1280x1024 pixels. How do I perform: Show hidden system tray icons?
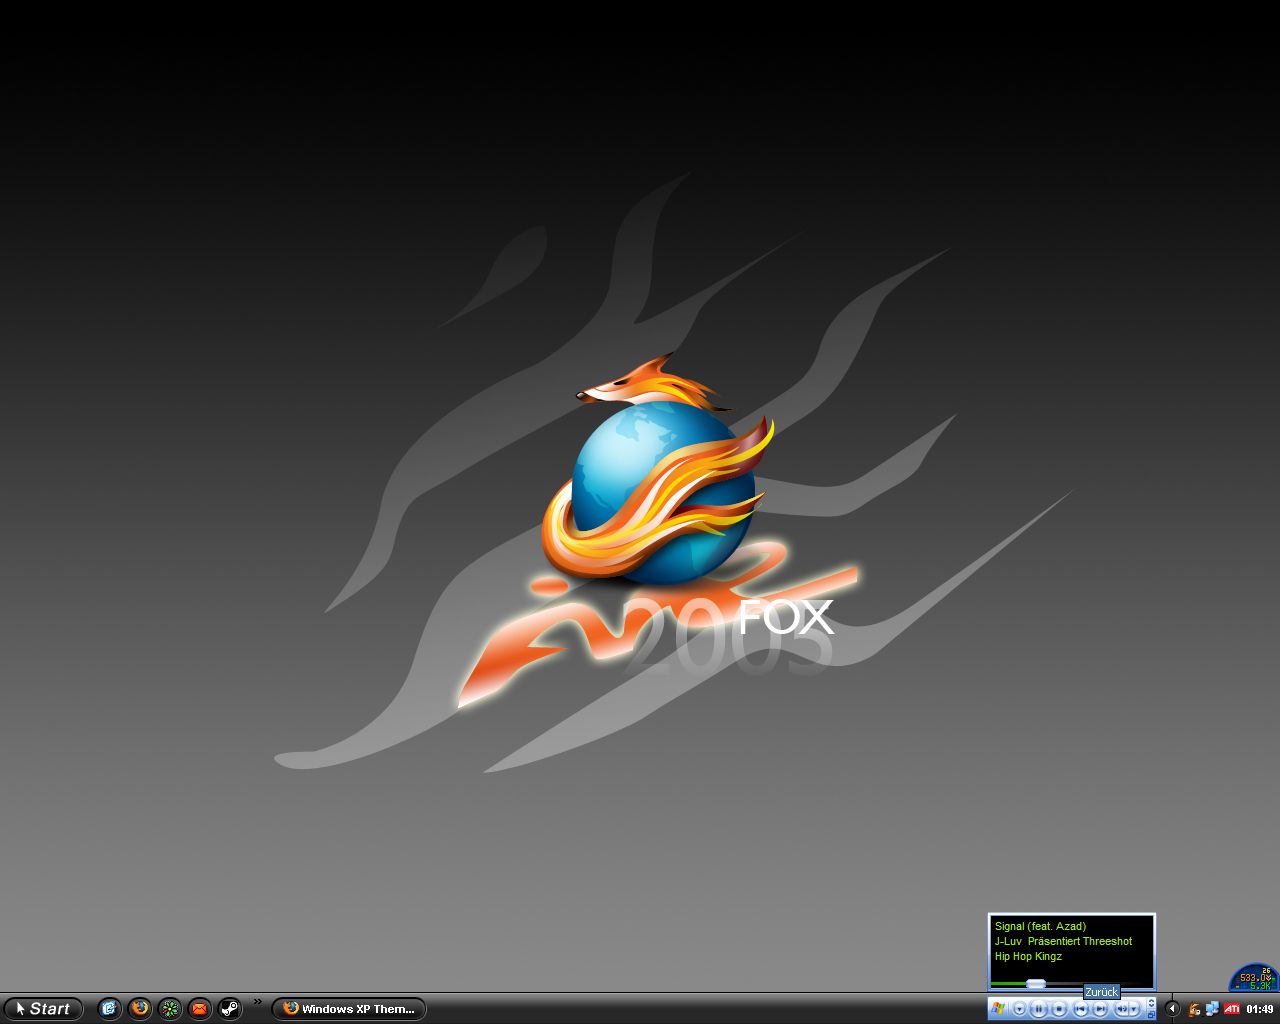[x=1173, y=1009]
